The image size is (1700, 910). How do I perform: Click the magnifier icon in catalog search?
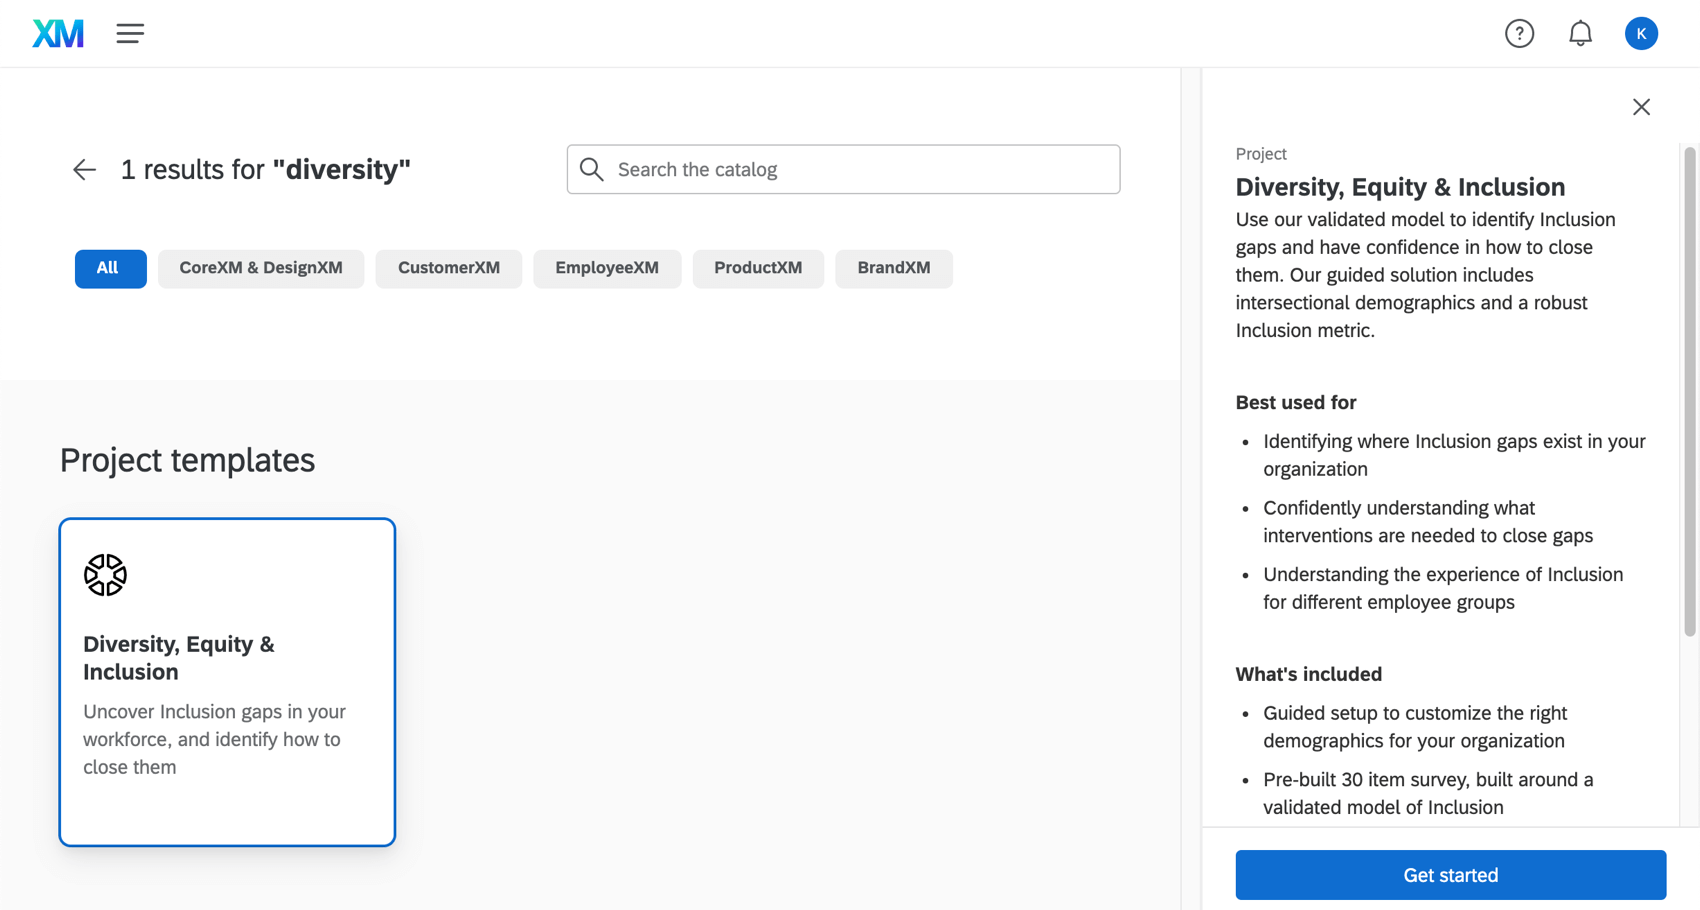[x=592, y=170]
